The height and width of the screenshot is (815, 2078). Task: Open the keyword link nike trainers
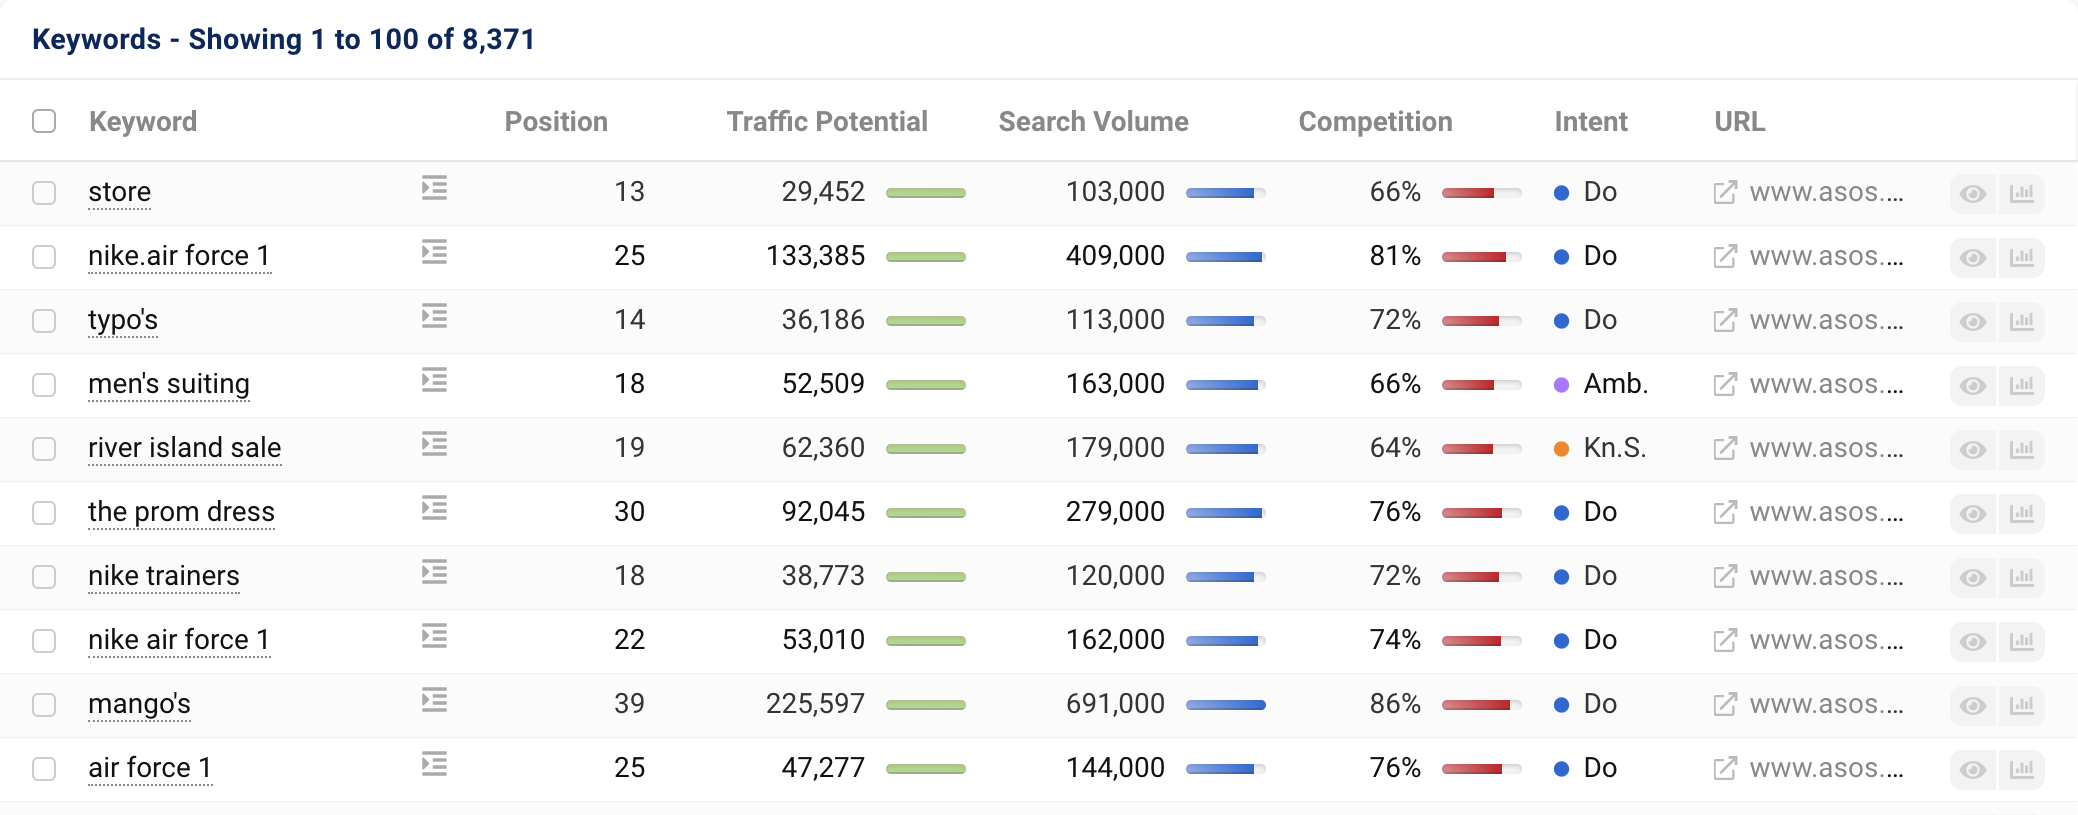point(164,576)
